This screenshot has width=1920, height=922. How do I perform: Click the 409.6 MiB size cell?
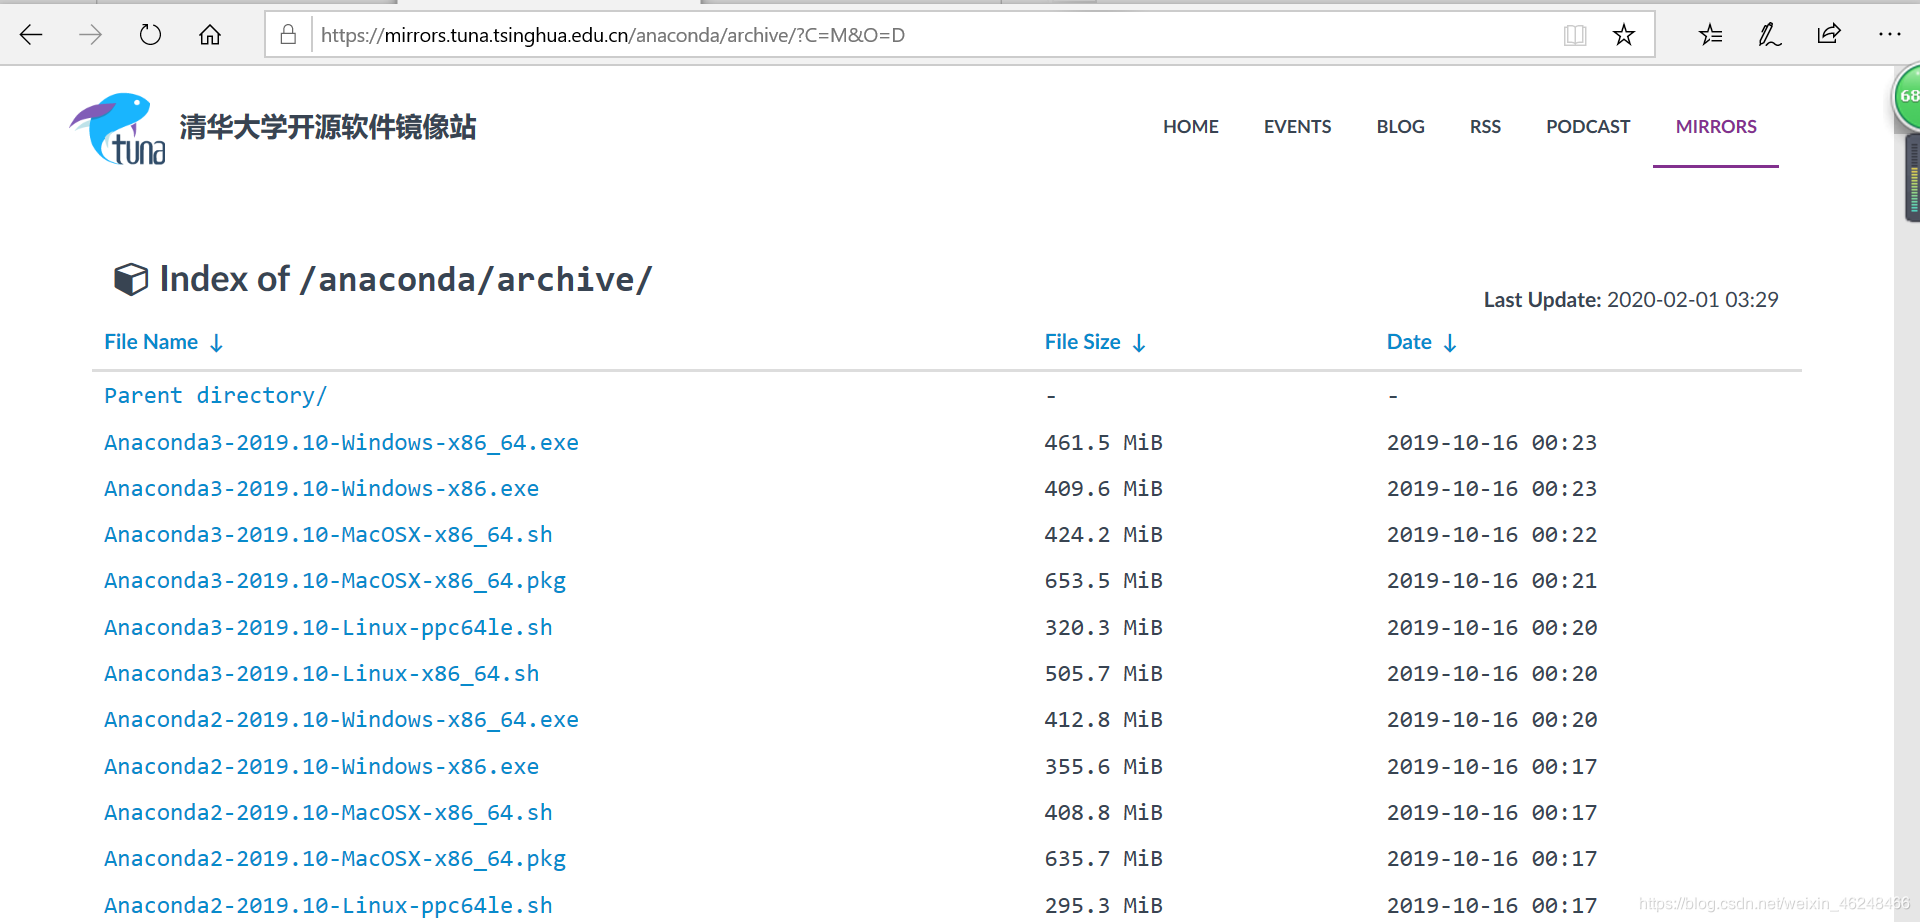[1103, 489]
